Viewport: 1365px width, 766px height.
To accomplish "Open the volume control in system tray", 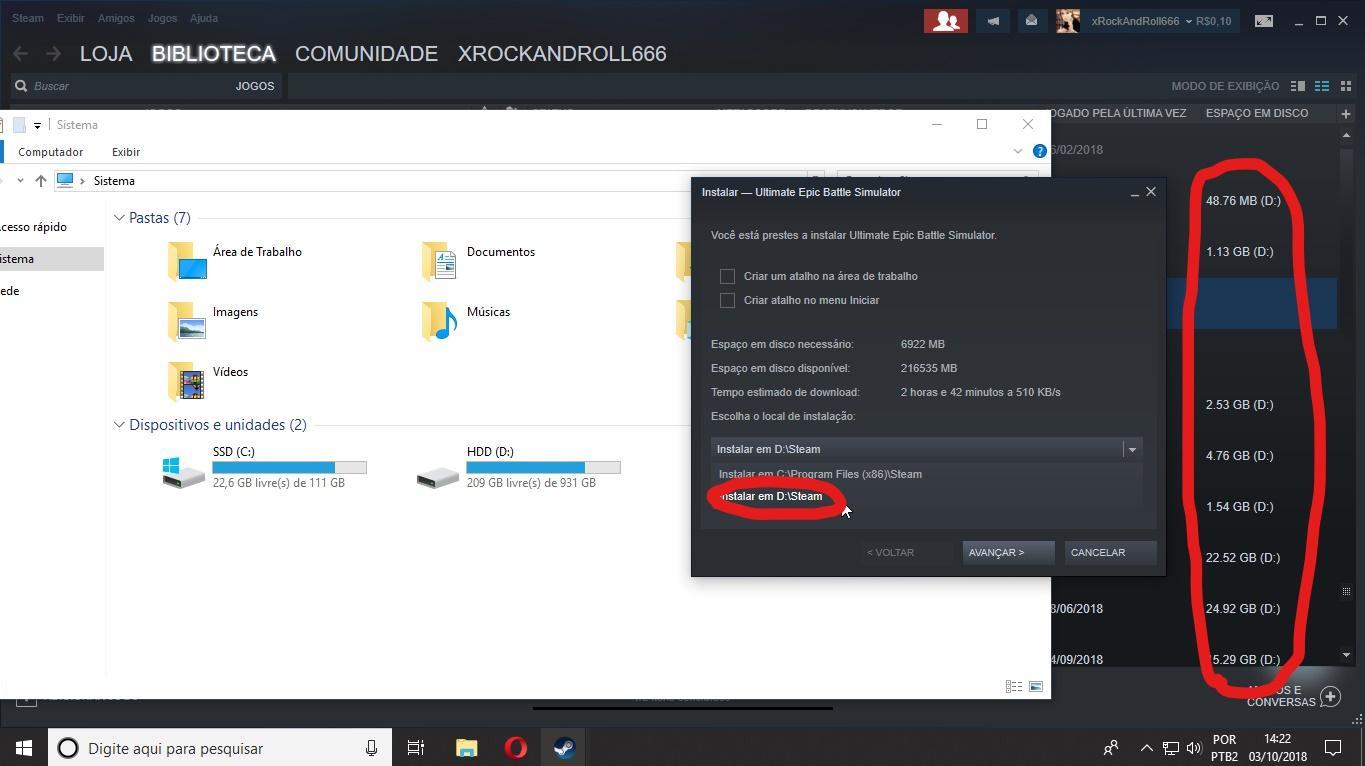I will pyautogui.click(x=1193, y=748).
